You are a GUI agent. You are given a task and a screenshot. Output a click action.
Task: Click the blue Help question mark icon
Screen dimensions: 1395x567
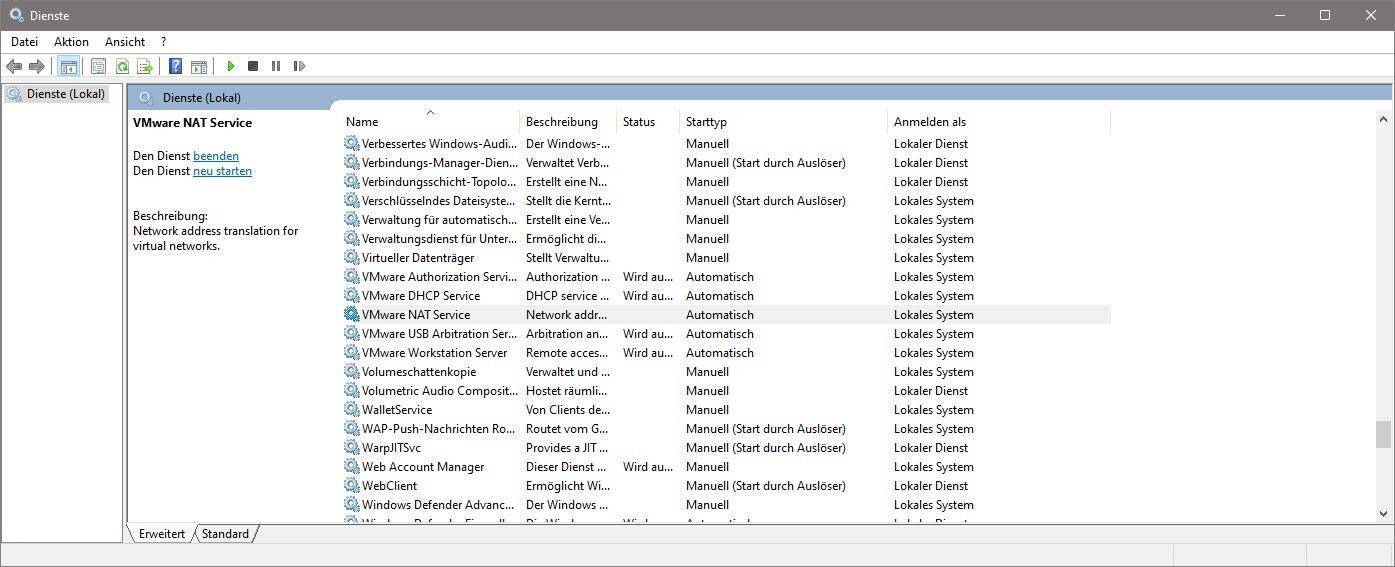tap(175, 66)
